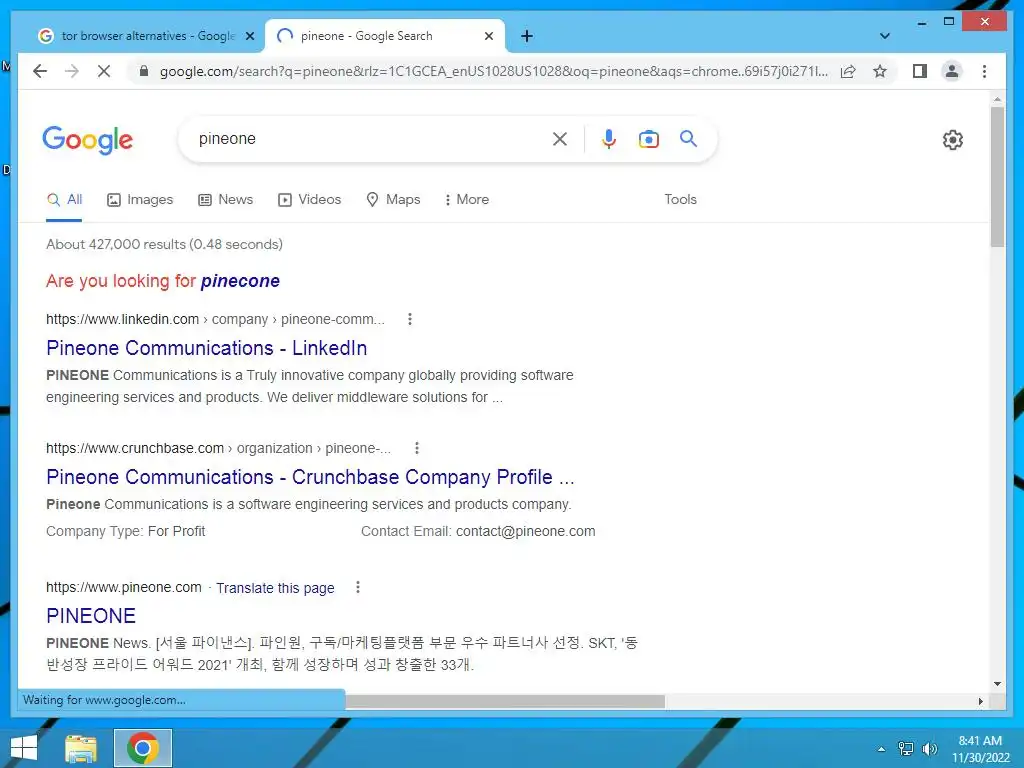The image size is (1024, 768).
Task: Click 'Contact Email: contact@pineone.com' text
Action: [x=478, y=532]
